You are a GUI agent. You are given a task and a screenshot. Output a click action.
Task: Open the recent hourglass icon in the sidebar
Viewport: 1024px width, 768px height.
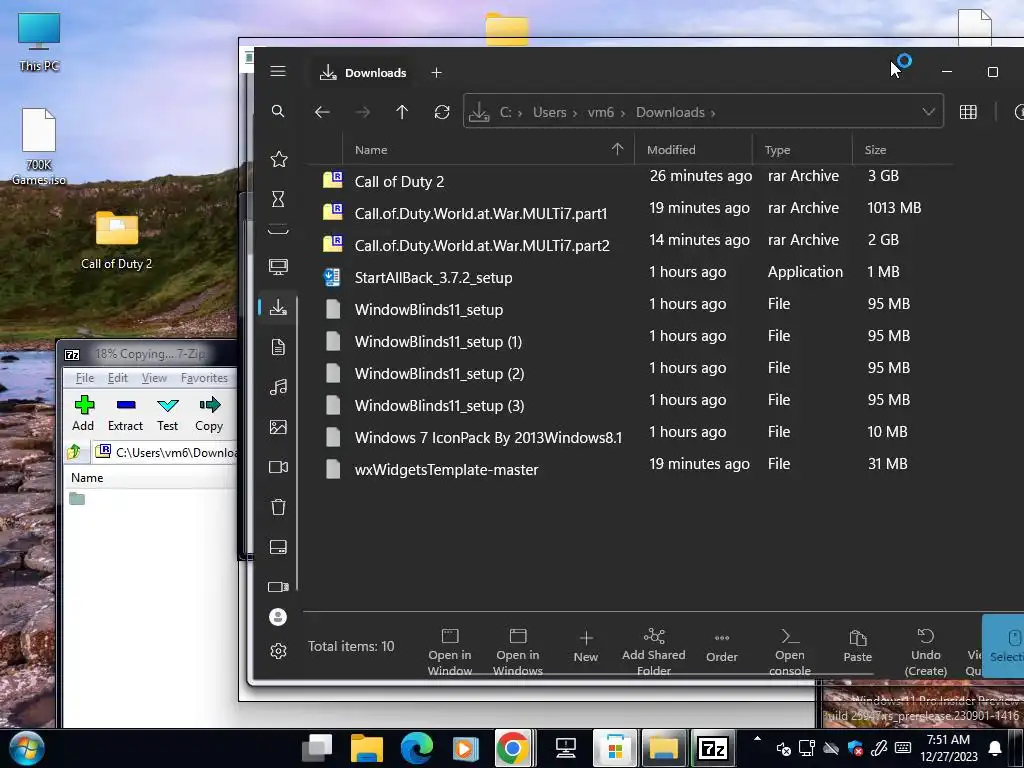click(x=278, y=199)
